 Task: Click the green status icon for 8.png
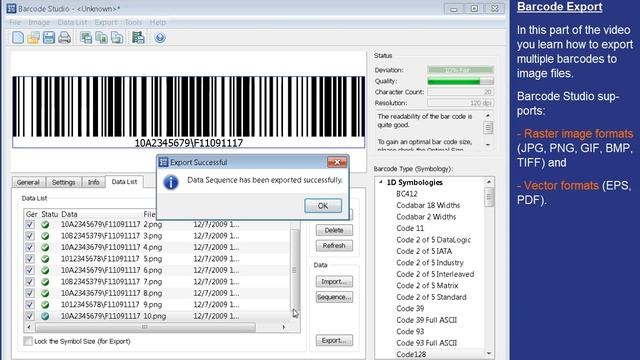(x=45, y=293)
